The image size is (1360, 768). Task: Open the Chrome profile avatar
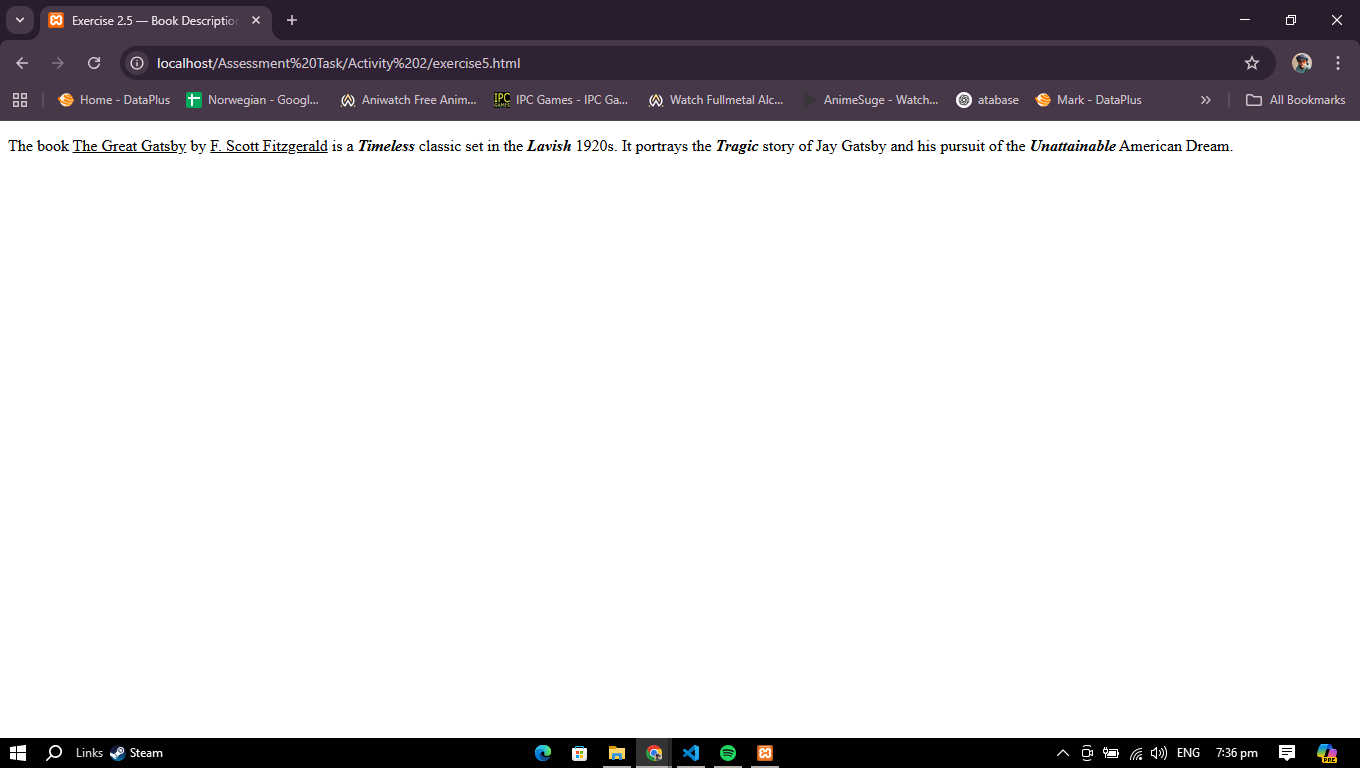point(1301,63)
